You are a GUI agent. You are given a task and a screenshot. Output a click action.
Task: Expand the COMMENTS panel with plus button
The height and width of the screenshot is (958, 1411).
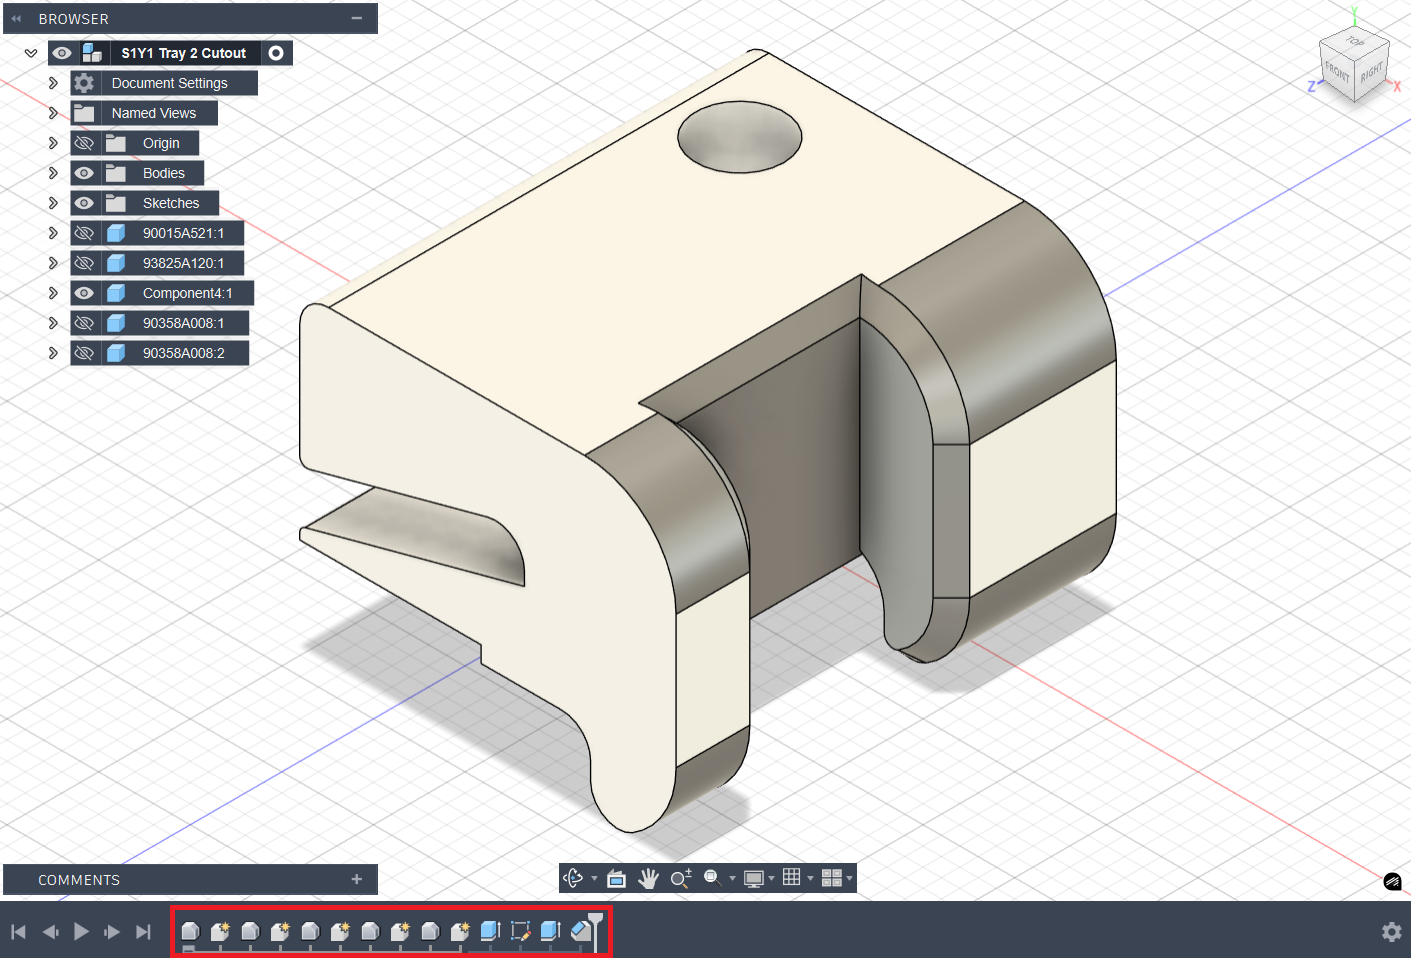point(356,879)
